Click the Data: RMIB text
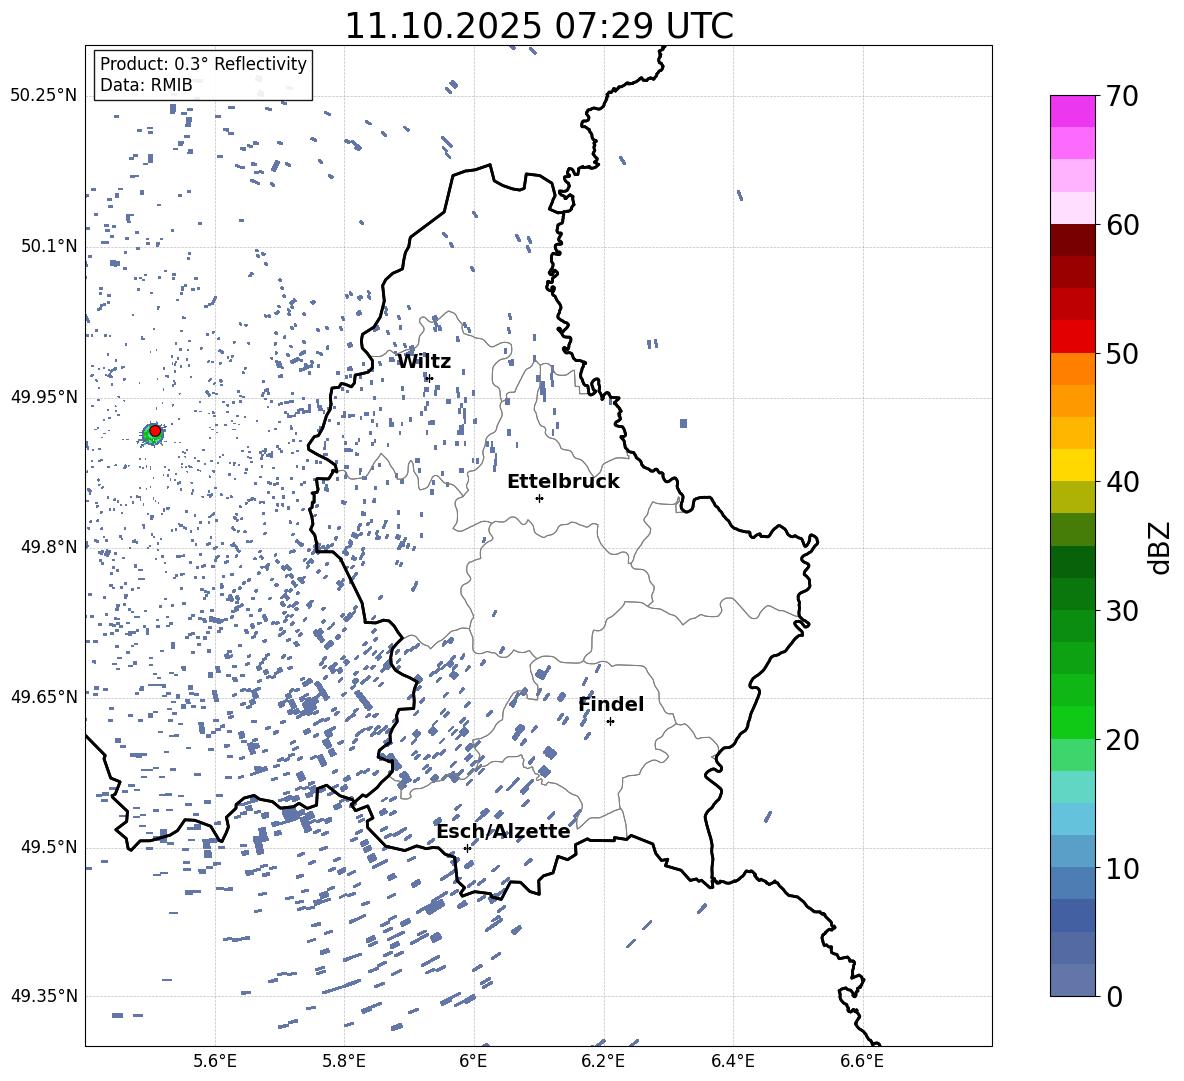 pyautogui.click(x=146, y=85)
